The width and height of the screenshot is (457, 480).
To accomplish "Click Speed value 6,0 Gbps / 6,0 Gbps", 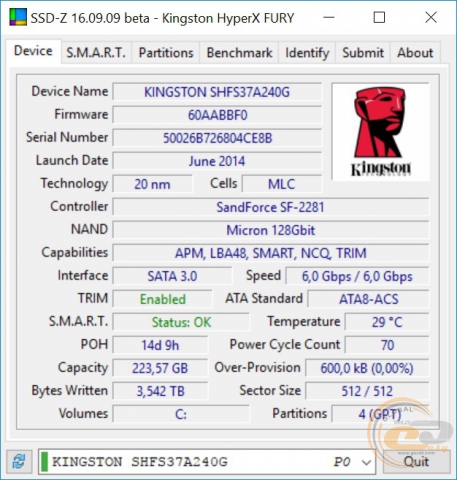I will (357, 276).
